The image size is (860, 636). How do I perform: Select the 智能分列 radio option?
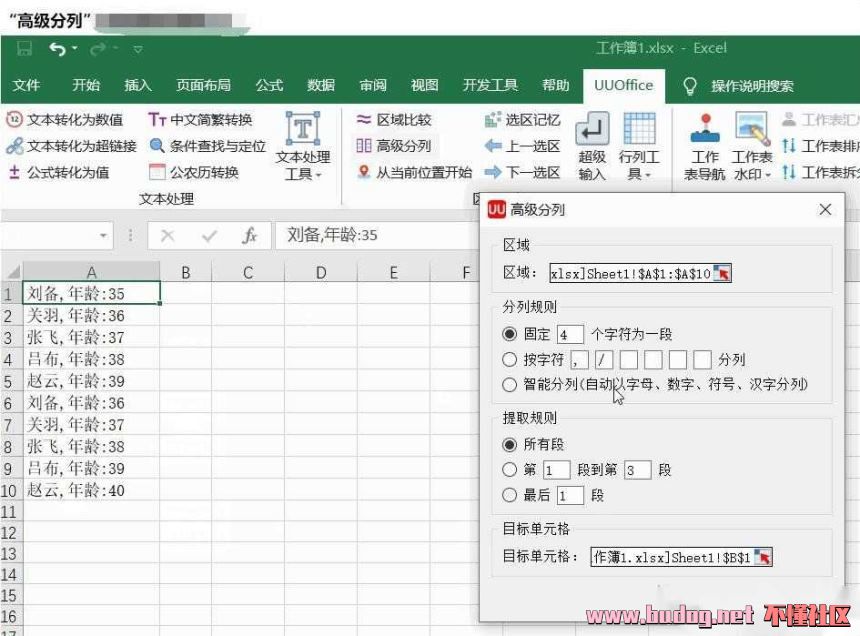point(510,384)
